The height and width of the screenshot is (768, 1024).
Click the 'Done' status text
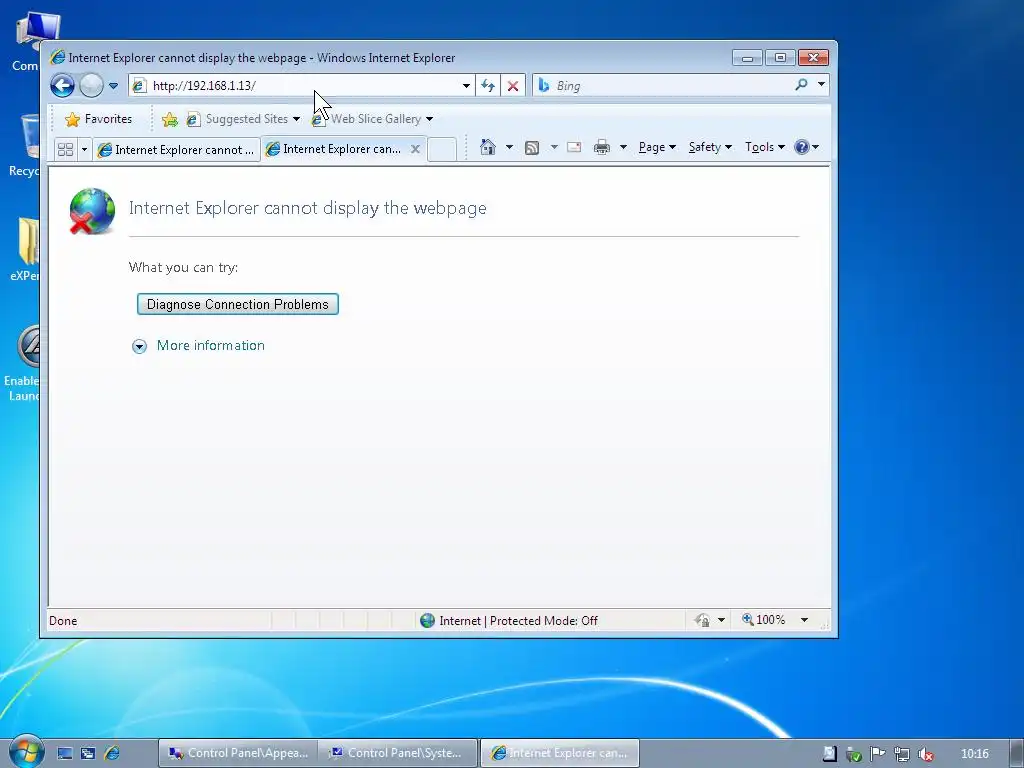63,620
